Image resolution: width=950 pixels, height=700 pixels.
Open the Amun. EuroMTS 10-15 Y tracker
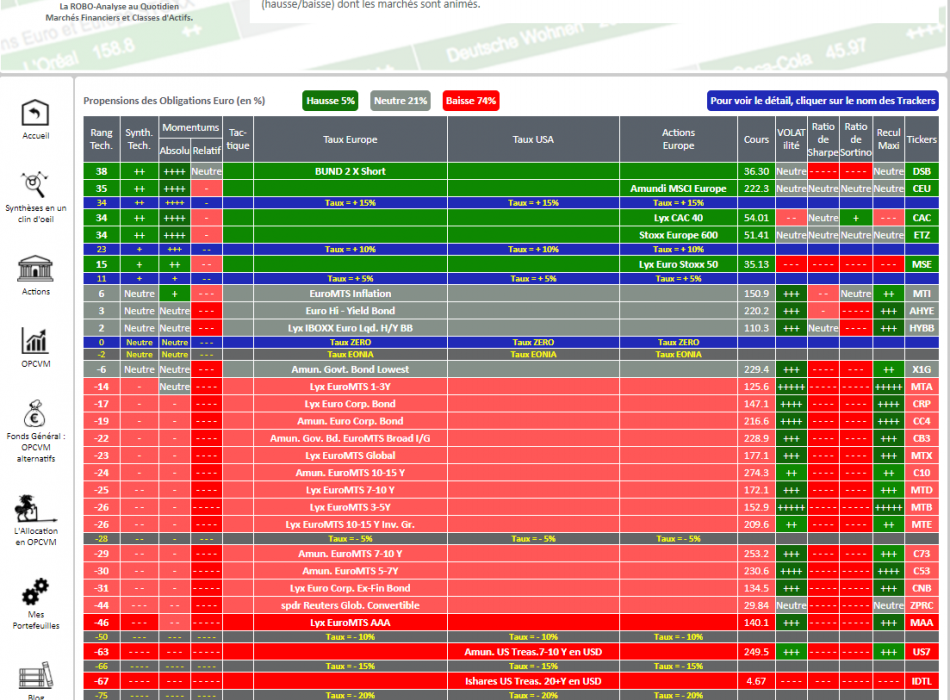click(x=350, y=473)
